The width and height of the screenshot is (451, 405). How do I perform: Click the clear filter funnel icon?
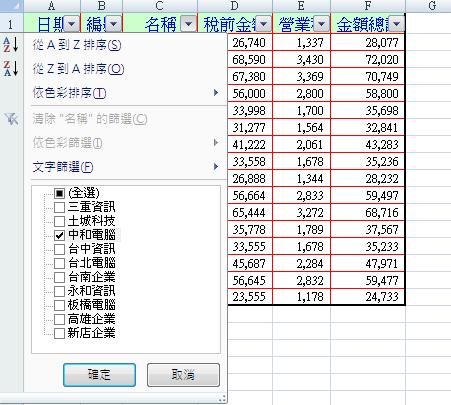click(x=11, y=119)
